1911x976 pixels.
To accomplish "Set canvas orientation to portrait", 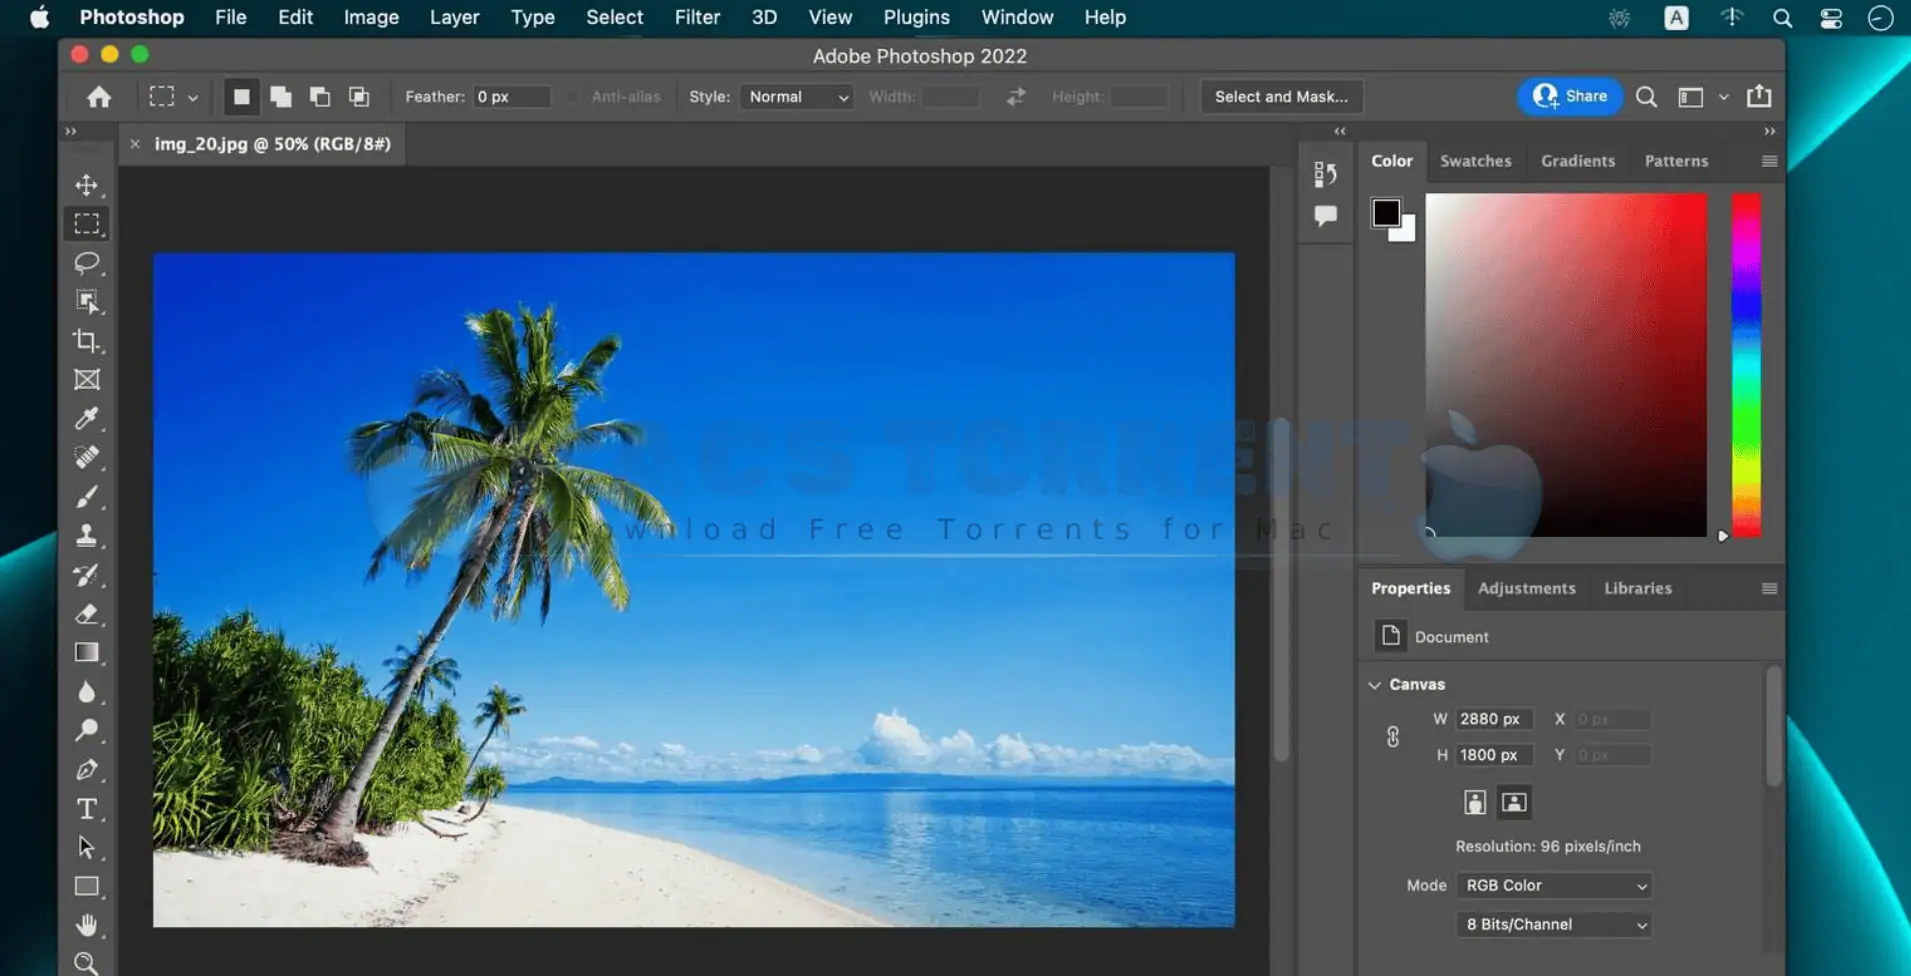I will (1475, 802).
